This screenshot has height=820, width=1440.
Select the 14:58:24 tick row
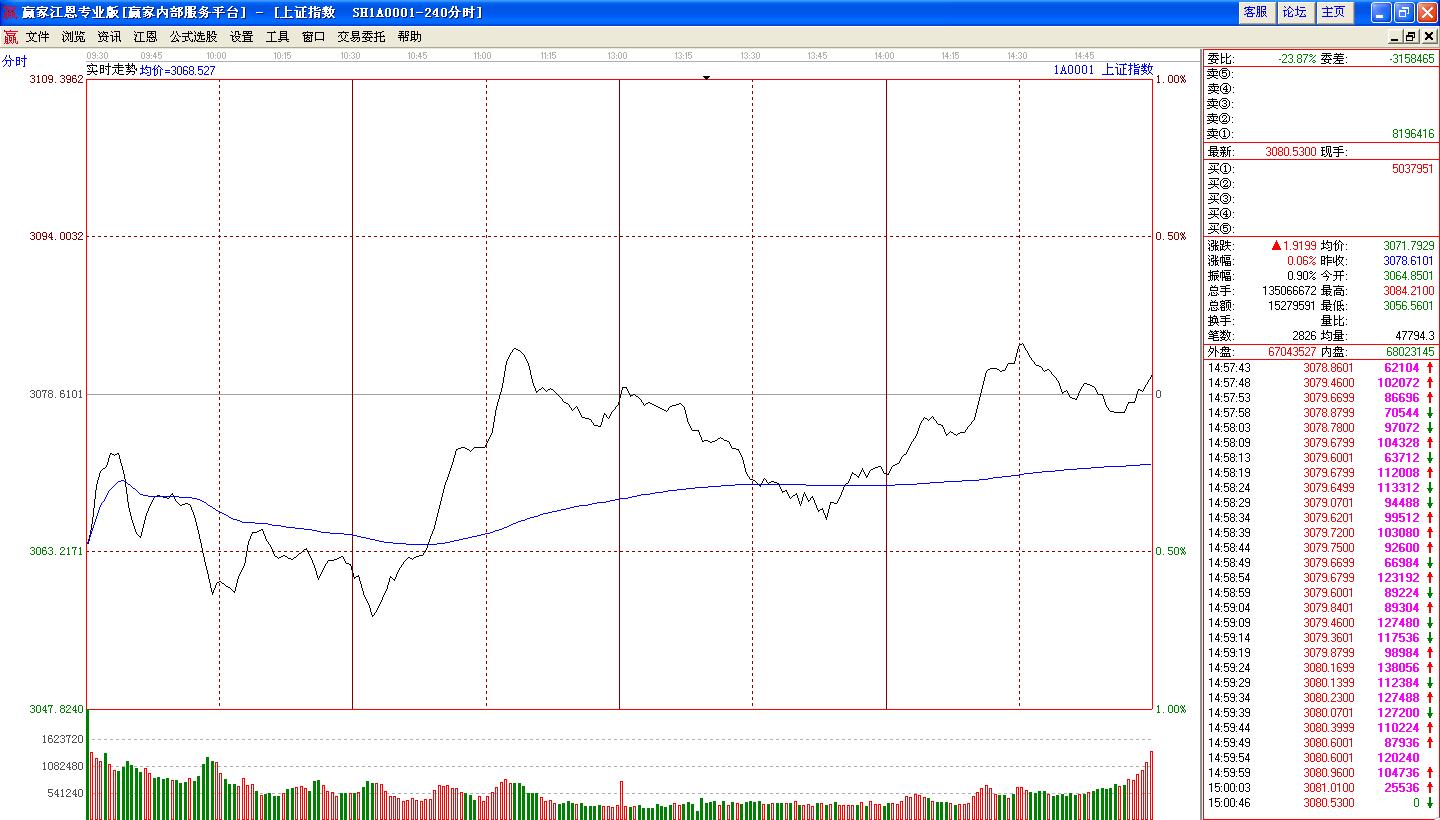pos(1320,488)
